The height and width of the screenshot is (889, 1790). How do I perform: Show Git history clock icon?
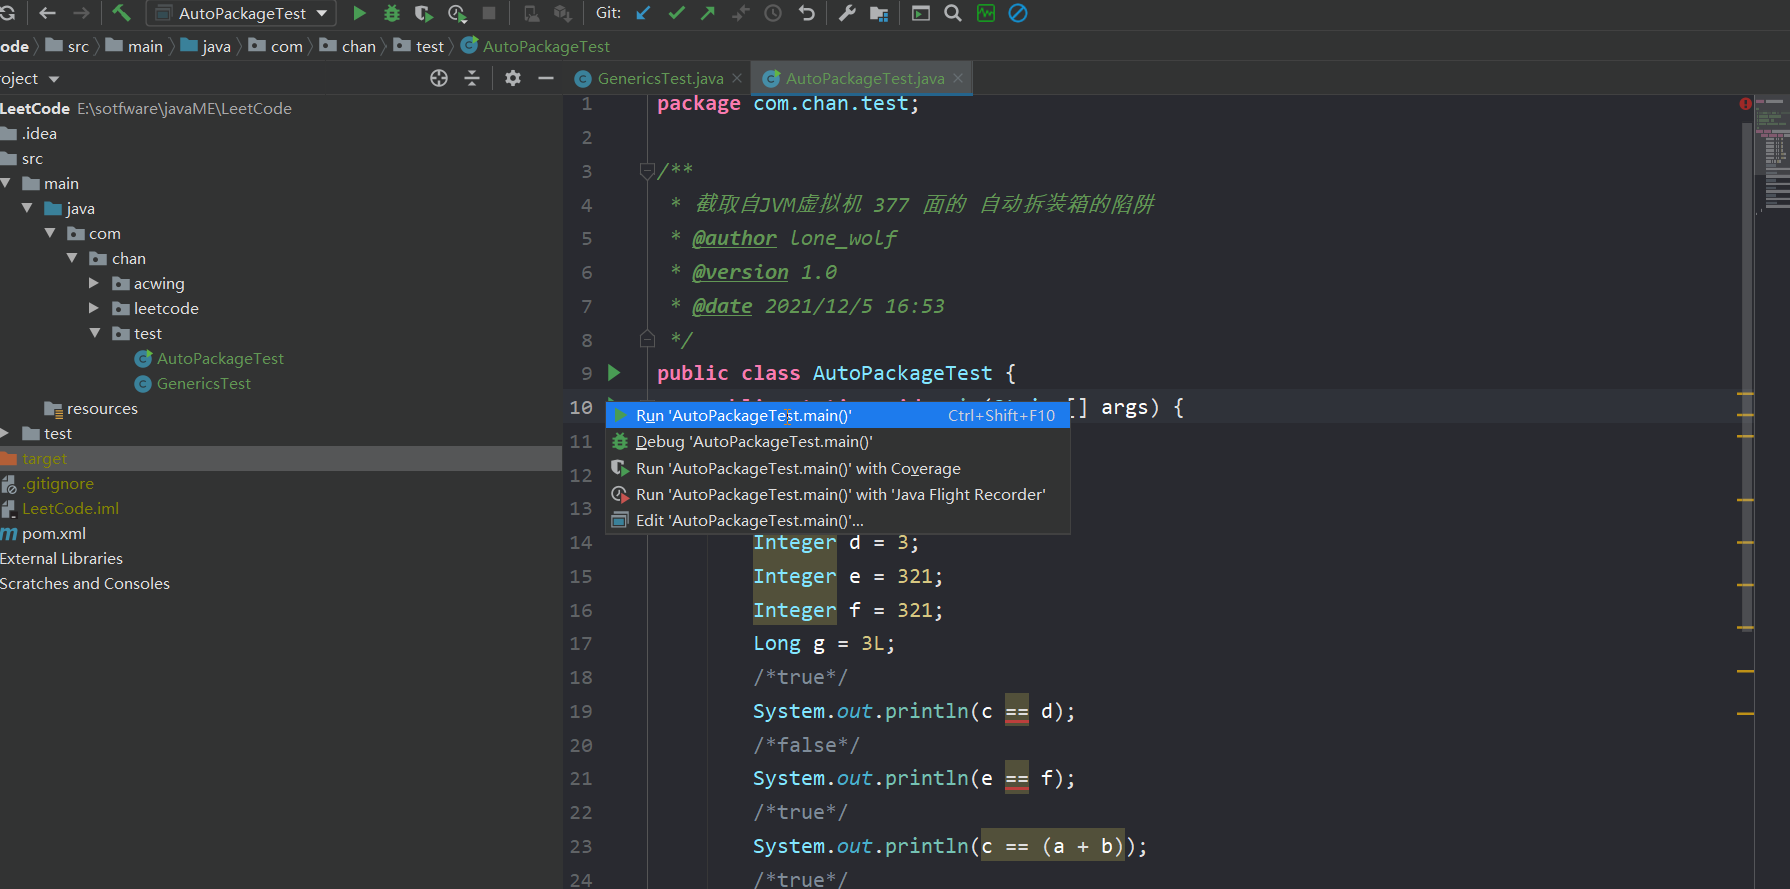tap(773, 13)
